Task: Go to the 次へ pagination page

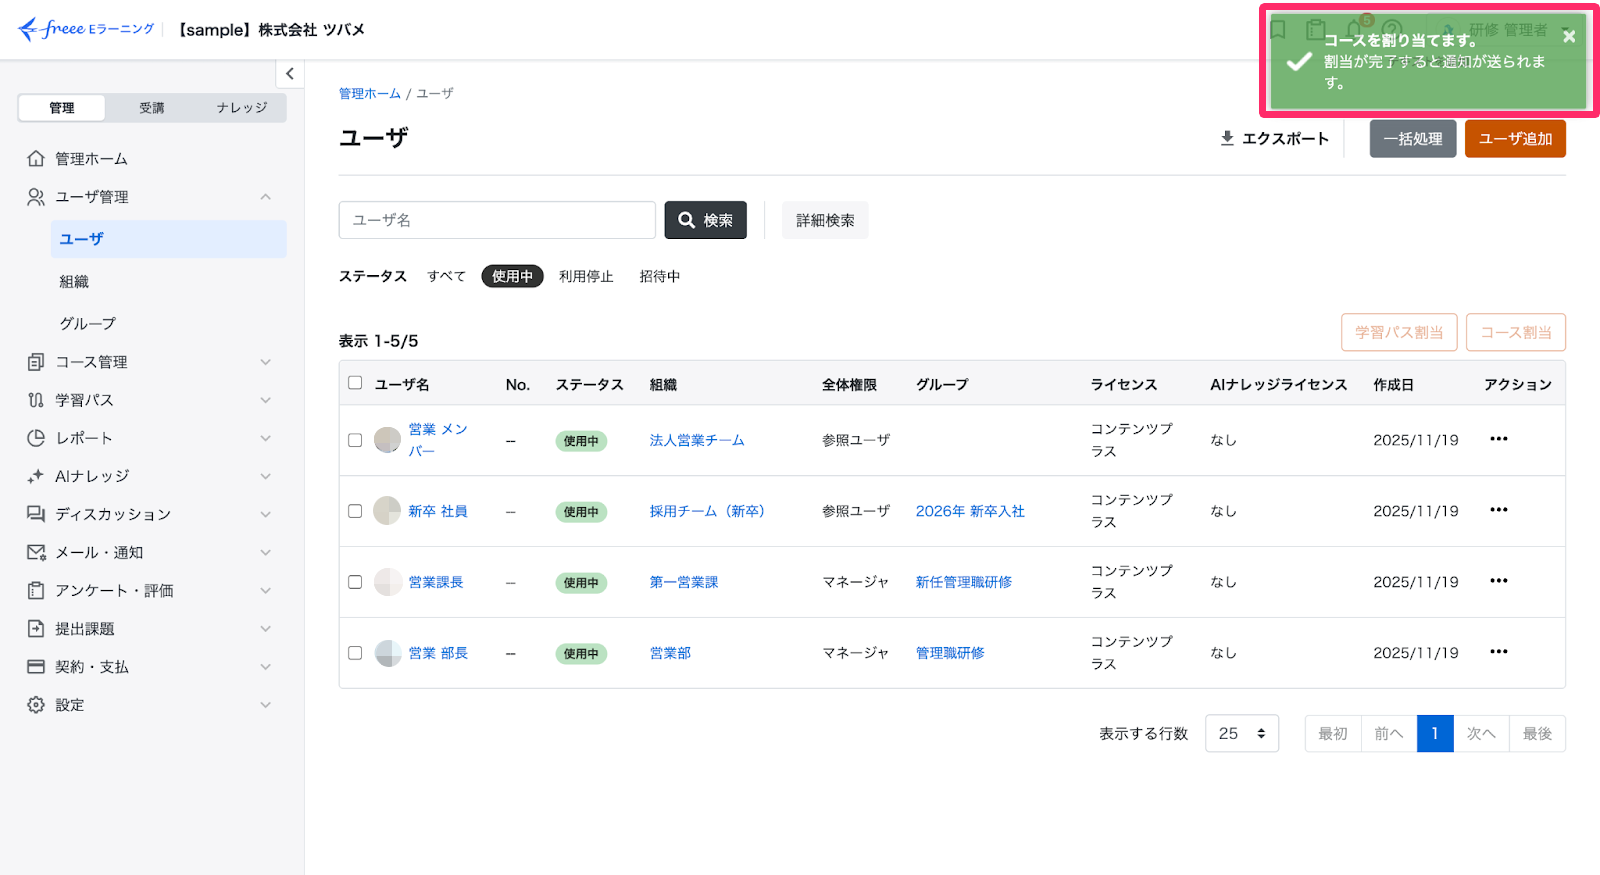Action: point(1481,734)
